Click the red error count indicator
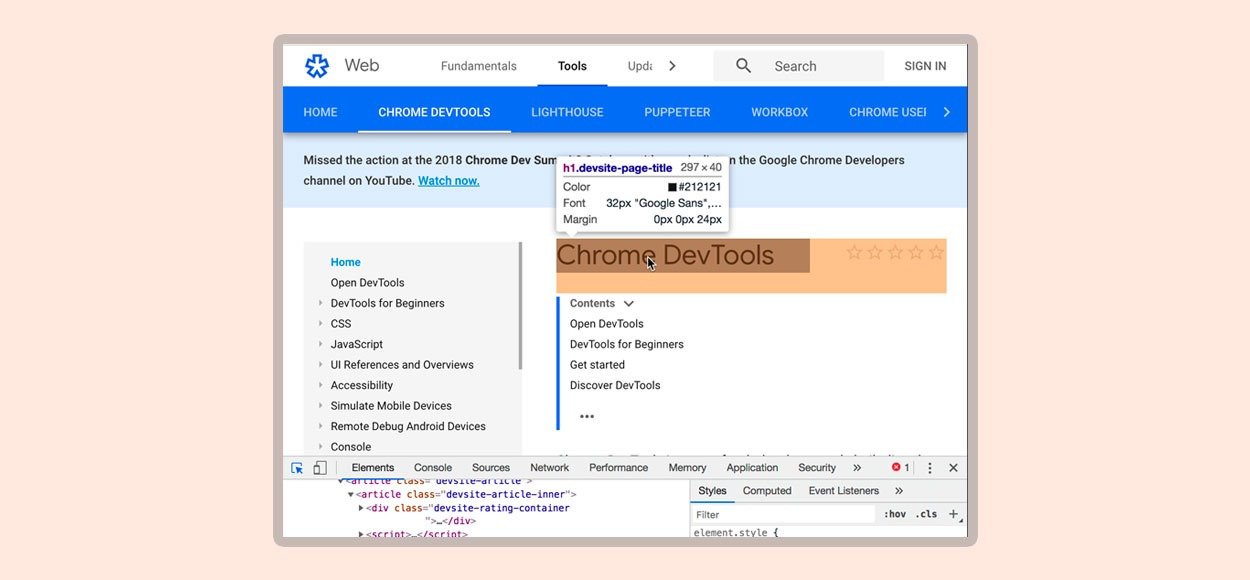 (900, 468)
